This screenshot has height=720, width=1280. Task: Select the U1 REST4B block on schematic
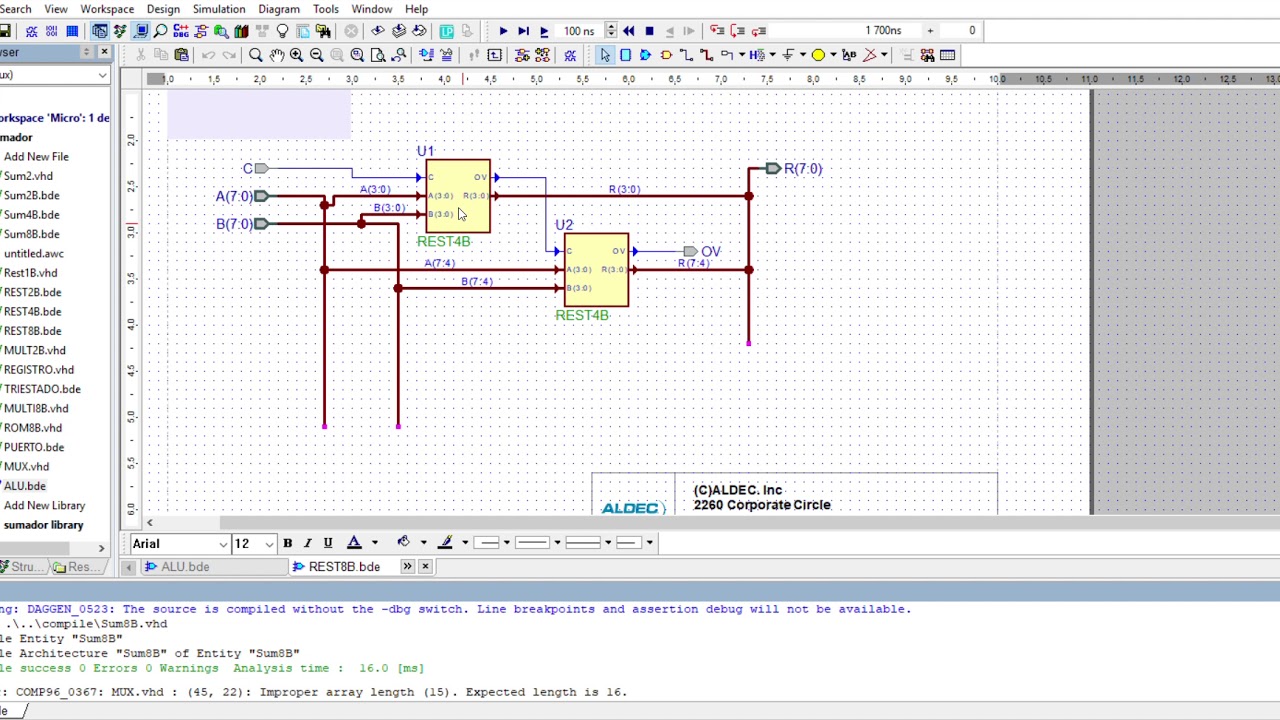(458, 196)
